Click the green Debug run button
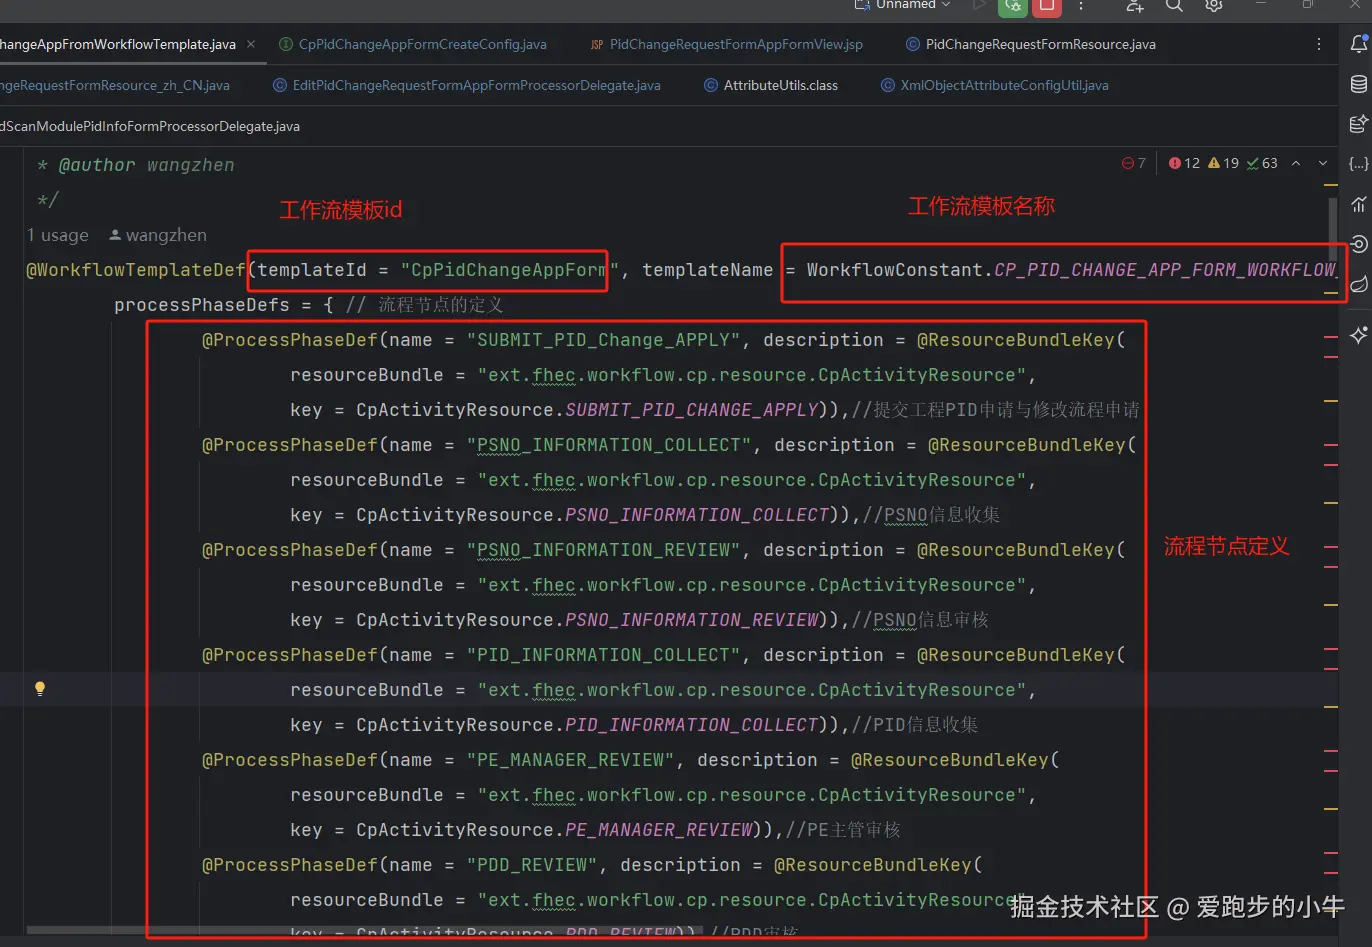The height and width of the screenshot is (947, 1372). 1012,6
